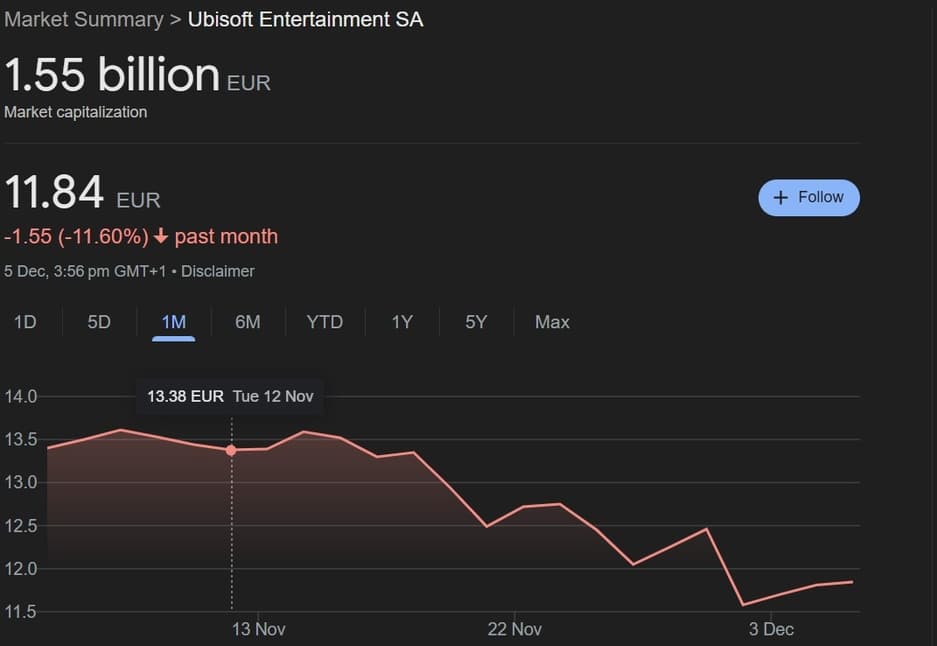The image size is (937, 646).
Task: Click the plus icon on Follow button
Action: point(782,198)
